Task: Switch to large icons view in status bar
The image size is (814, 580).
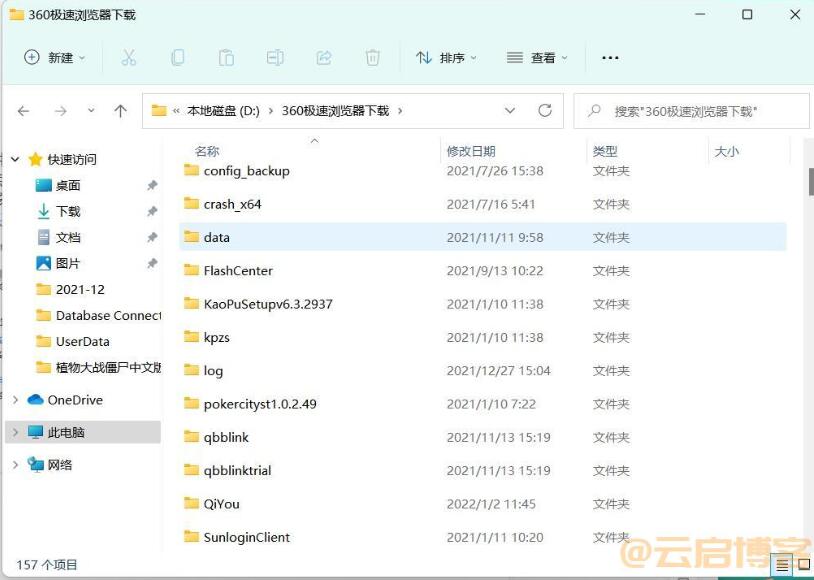Action: [804, 564]
